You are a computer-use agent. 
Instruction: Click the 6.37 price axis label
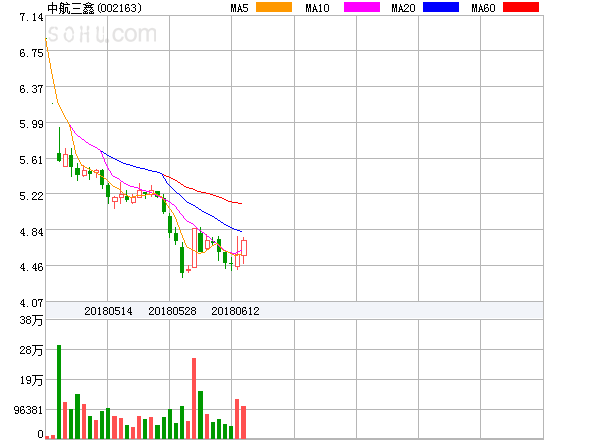31,89
